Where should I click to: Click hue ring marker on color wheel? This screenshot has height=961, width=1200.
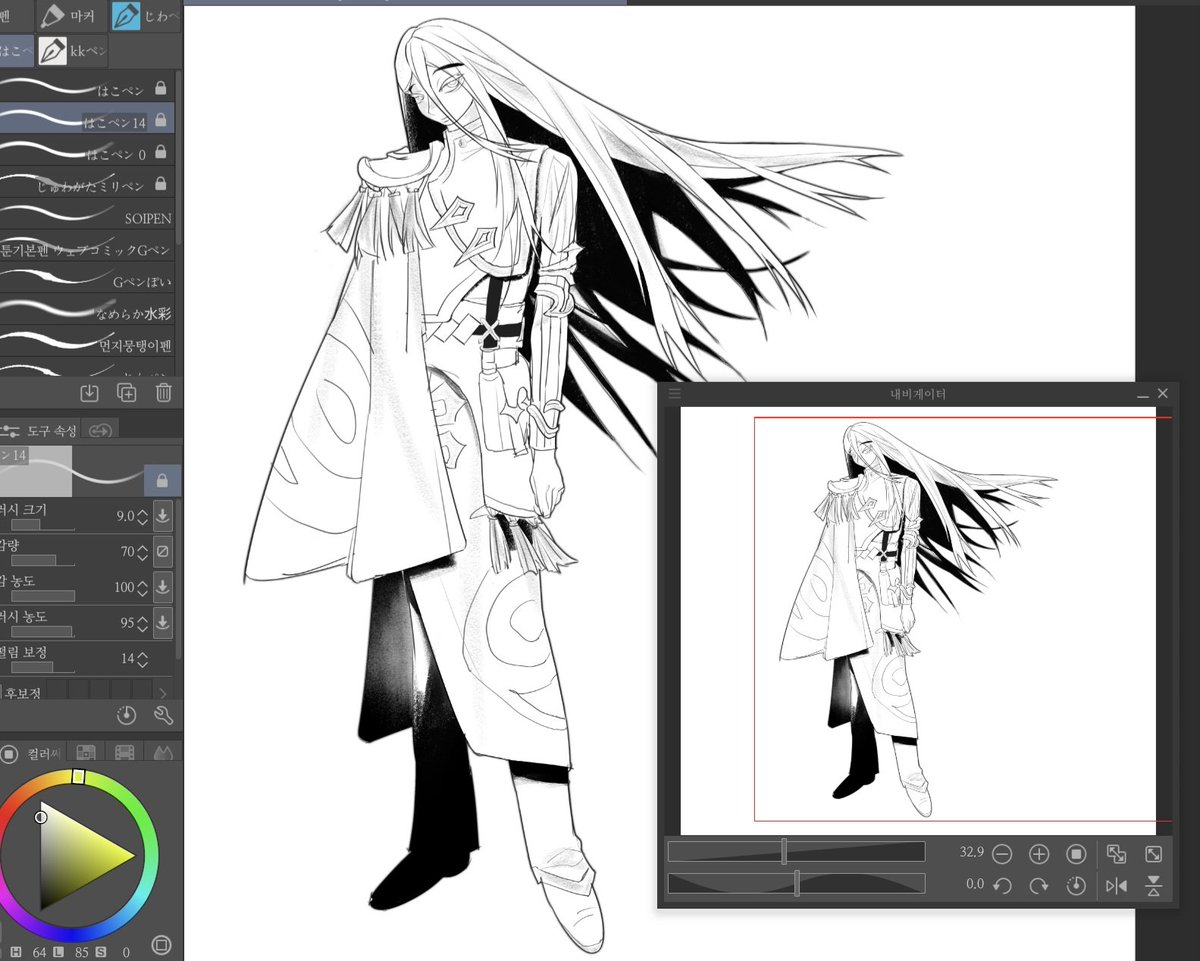[x=80, y=776]
